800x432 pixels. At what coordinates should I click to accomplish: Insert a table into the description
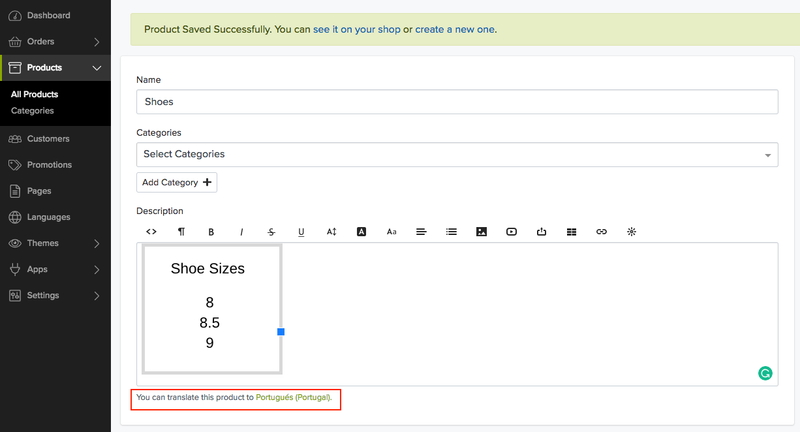[x=571, y=232]
